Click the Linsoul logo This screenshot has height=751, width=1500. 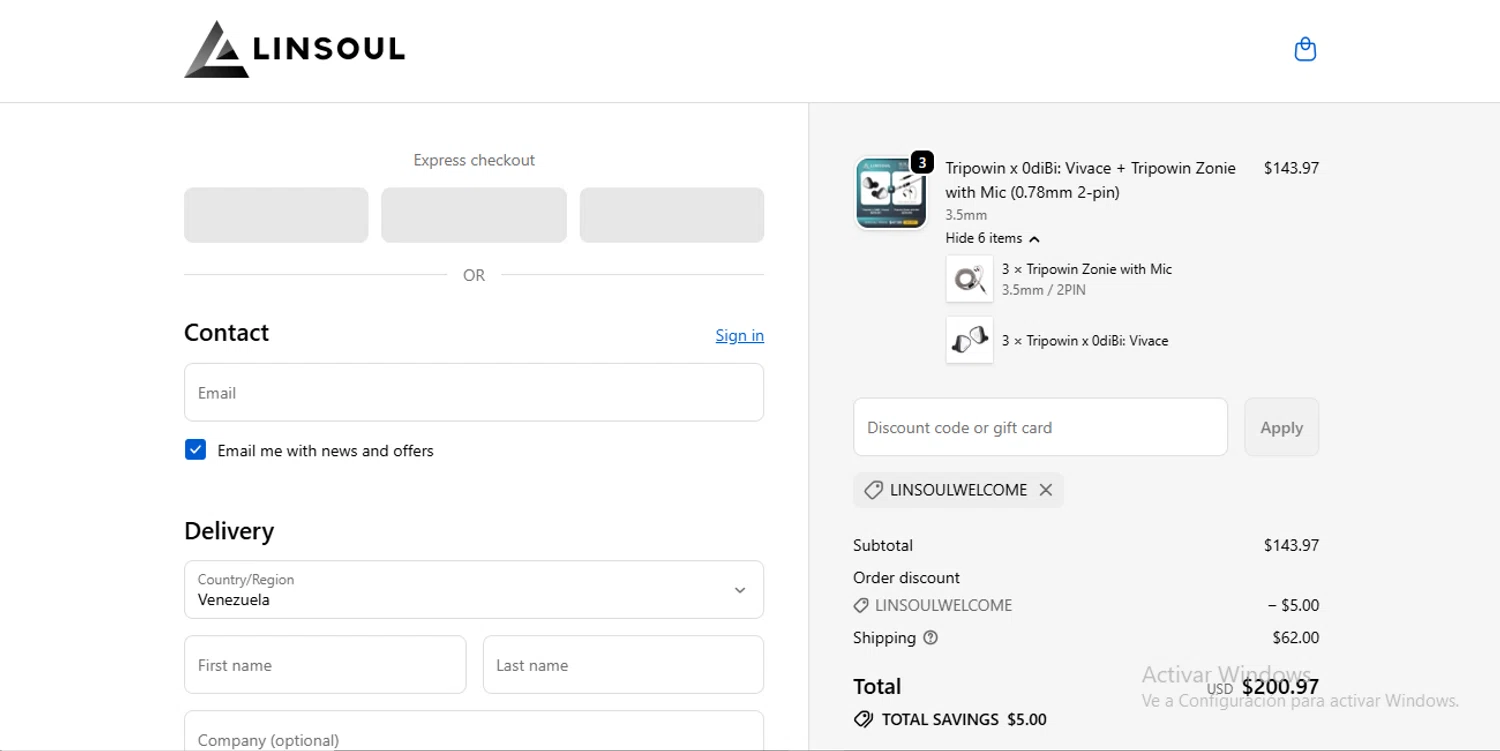pos(295,49)
